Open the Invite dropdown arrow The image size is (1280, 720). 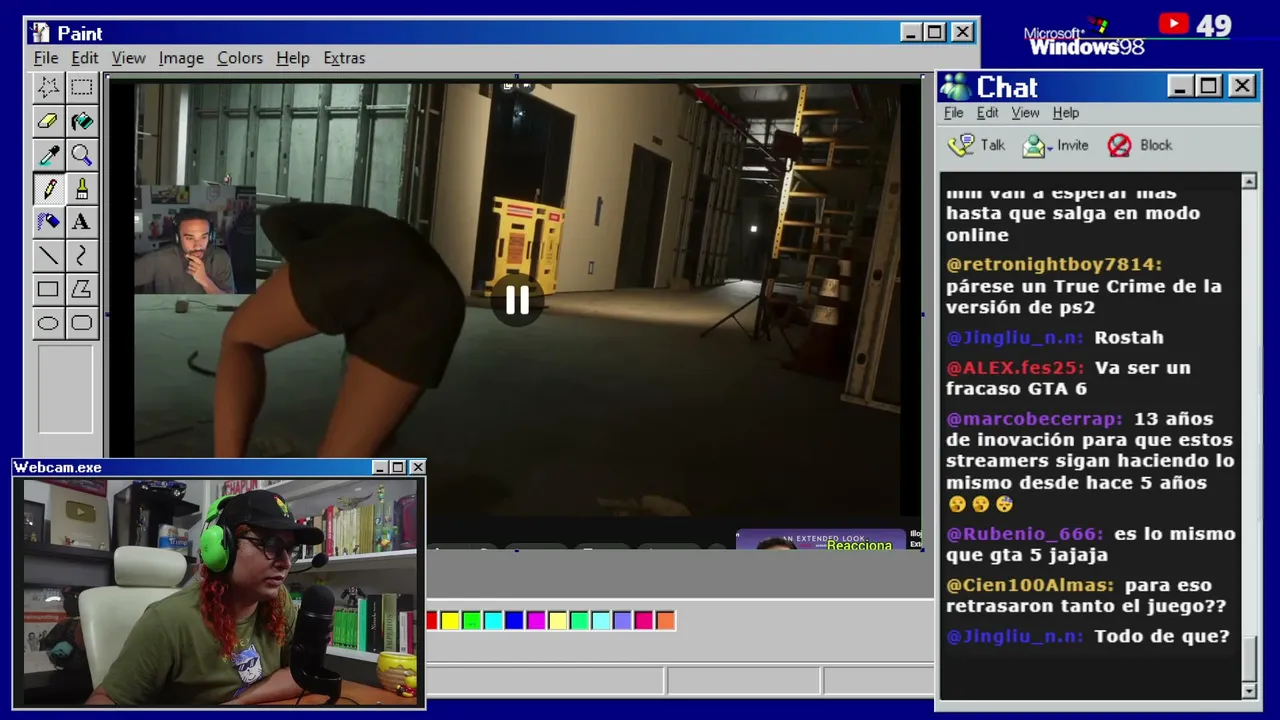(x=1050, y=147)
